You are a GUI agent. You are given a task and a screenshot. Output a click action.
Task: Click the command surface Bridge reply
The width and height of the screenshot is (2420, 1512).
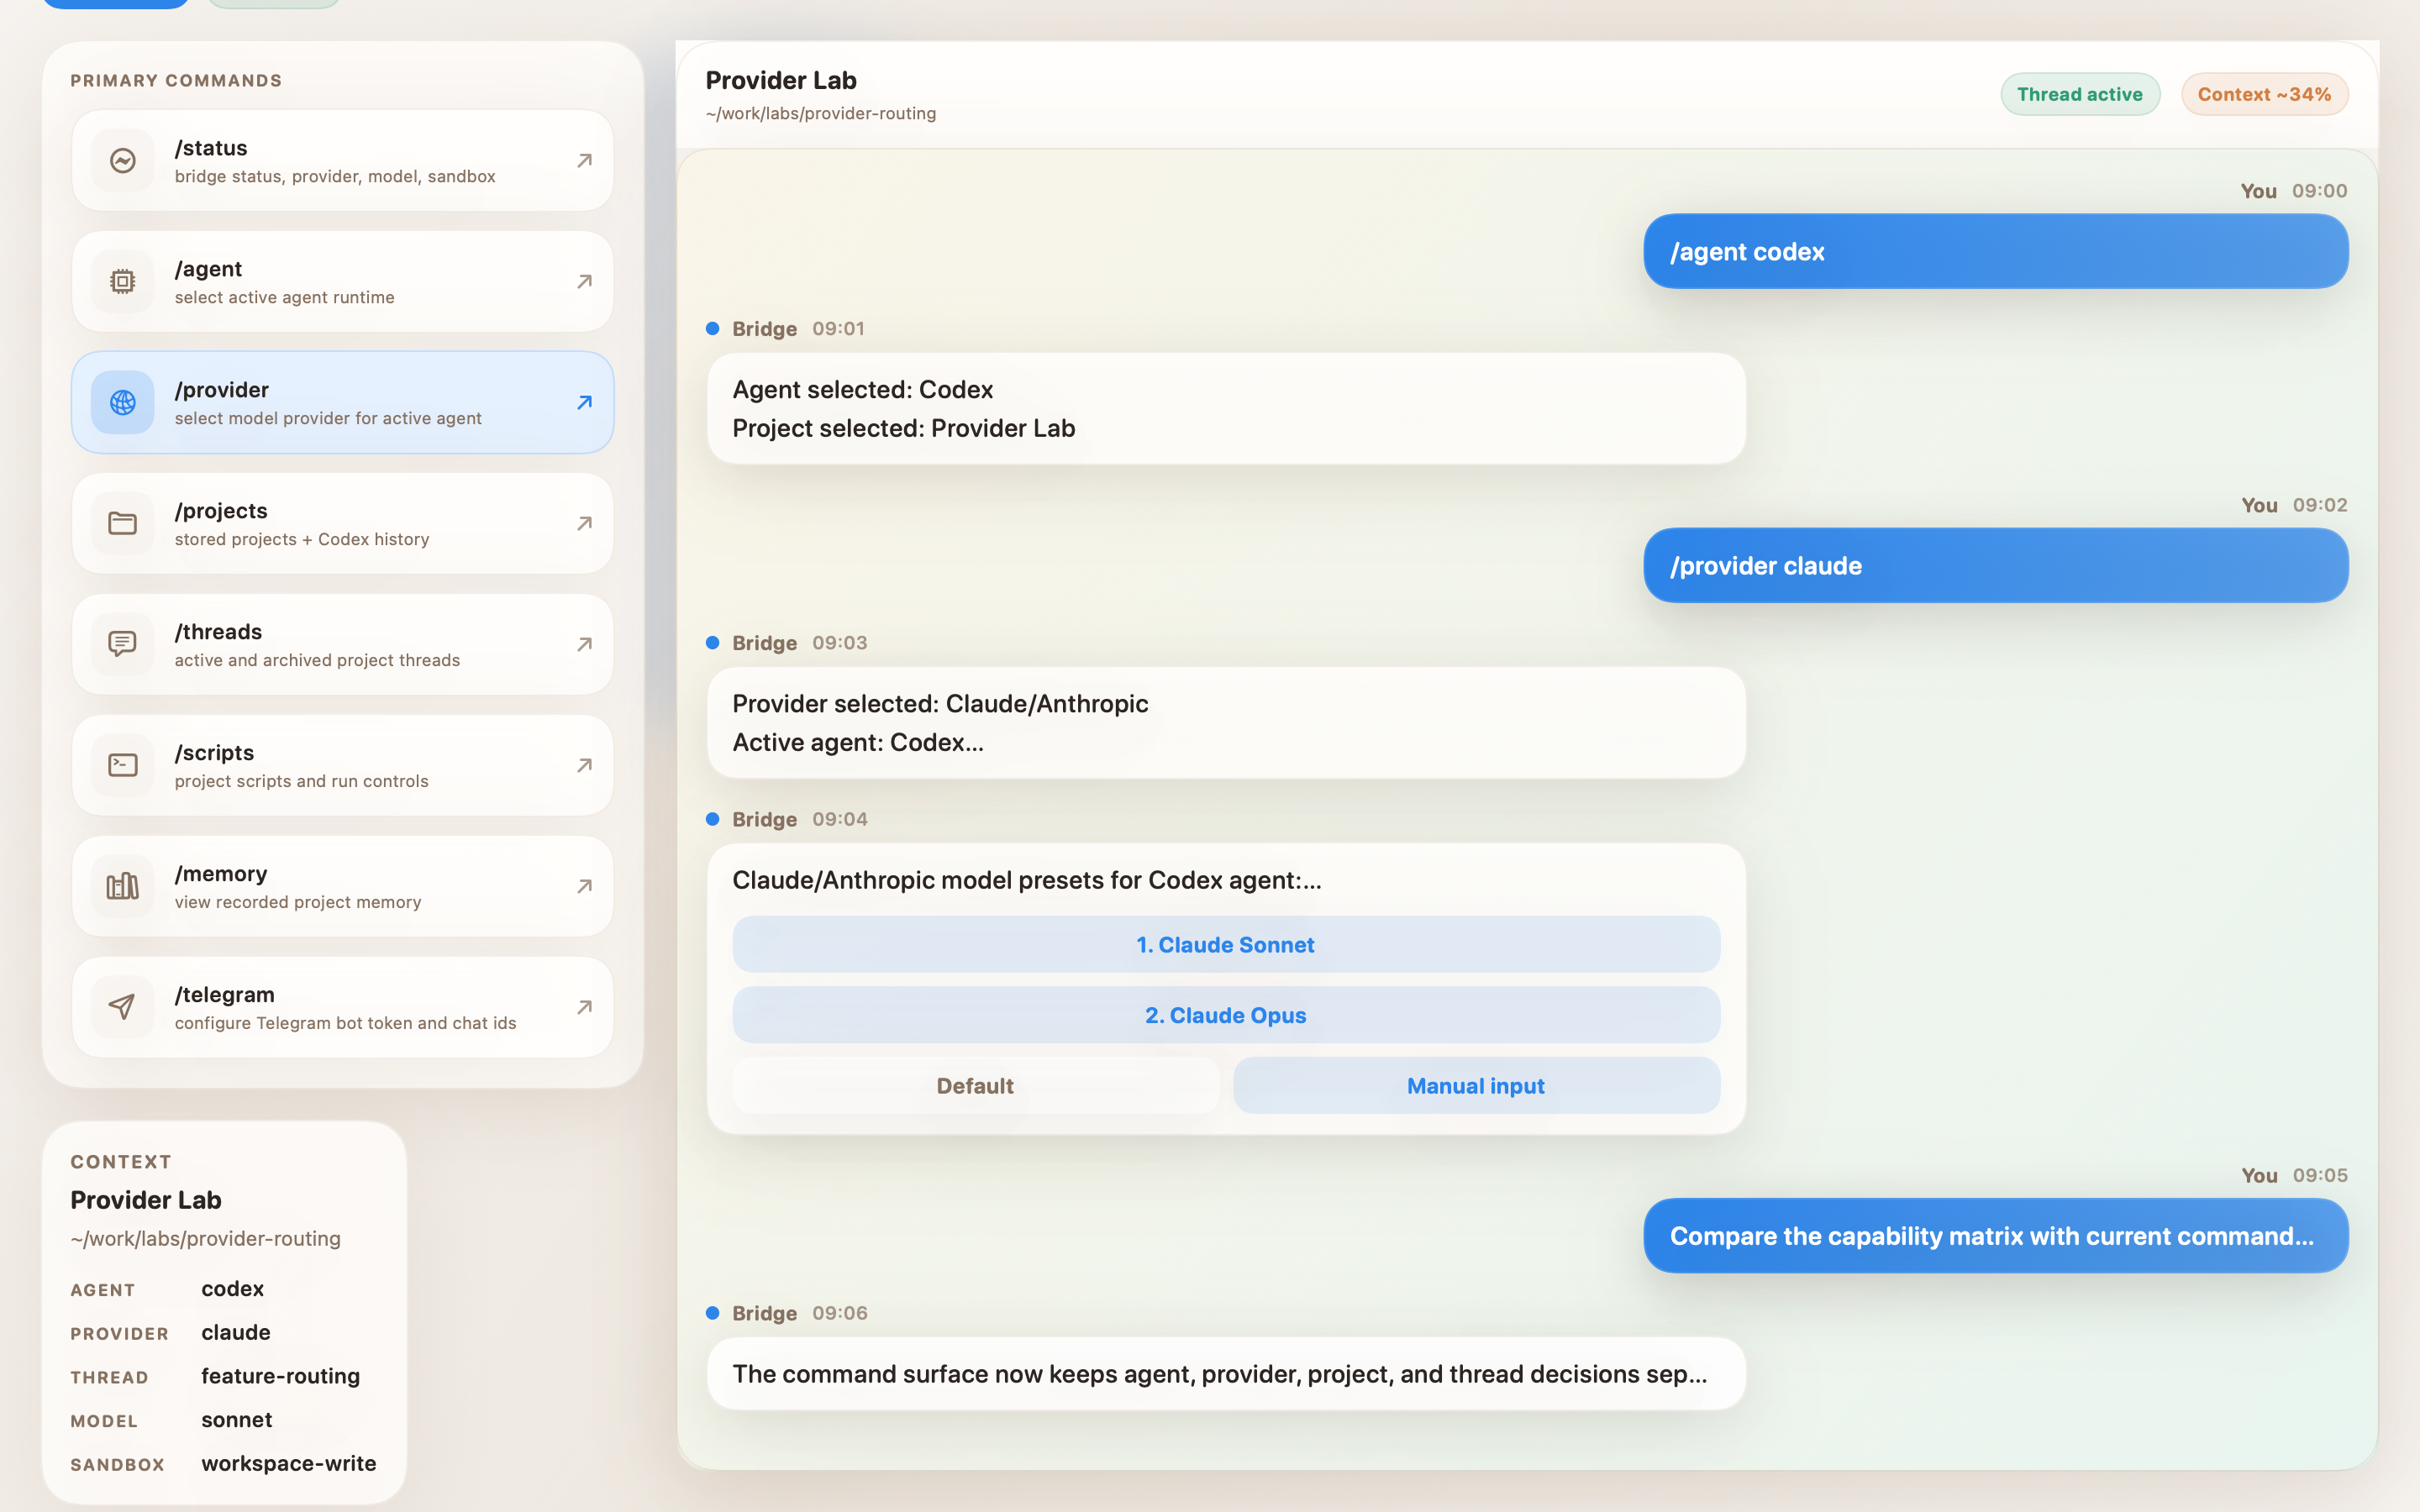click(1226, 1374)
